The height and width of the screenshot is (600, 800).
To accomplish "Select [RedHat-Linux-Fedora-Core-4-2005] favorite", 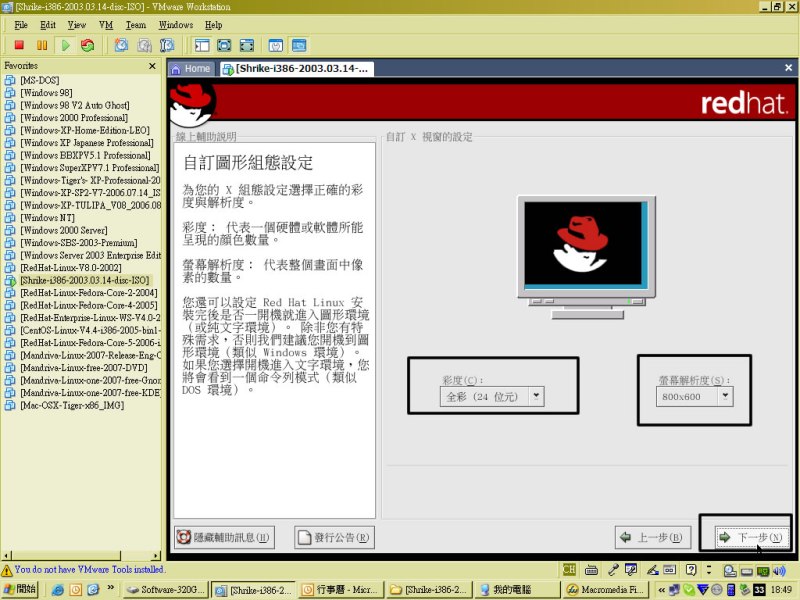I will pyautogui.click(x=89, y=305).
